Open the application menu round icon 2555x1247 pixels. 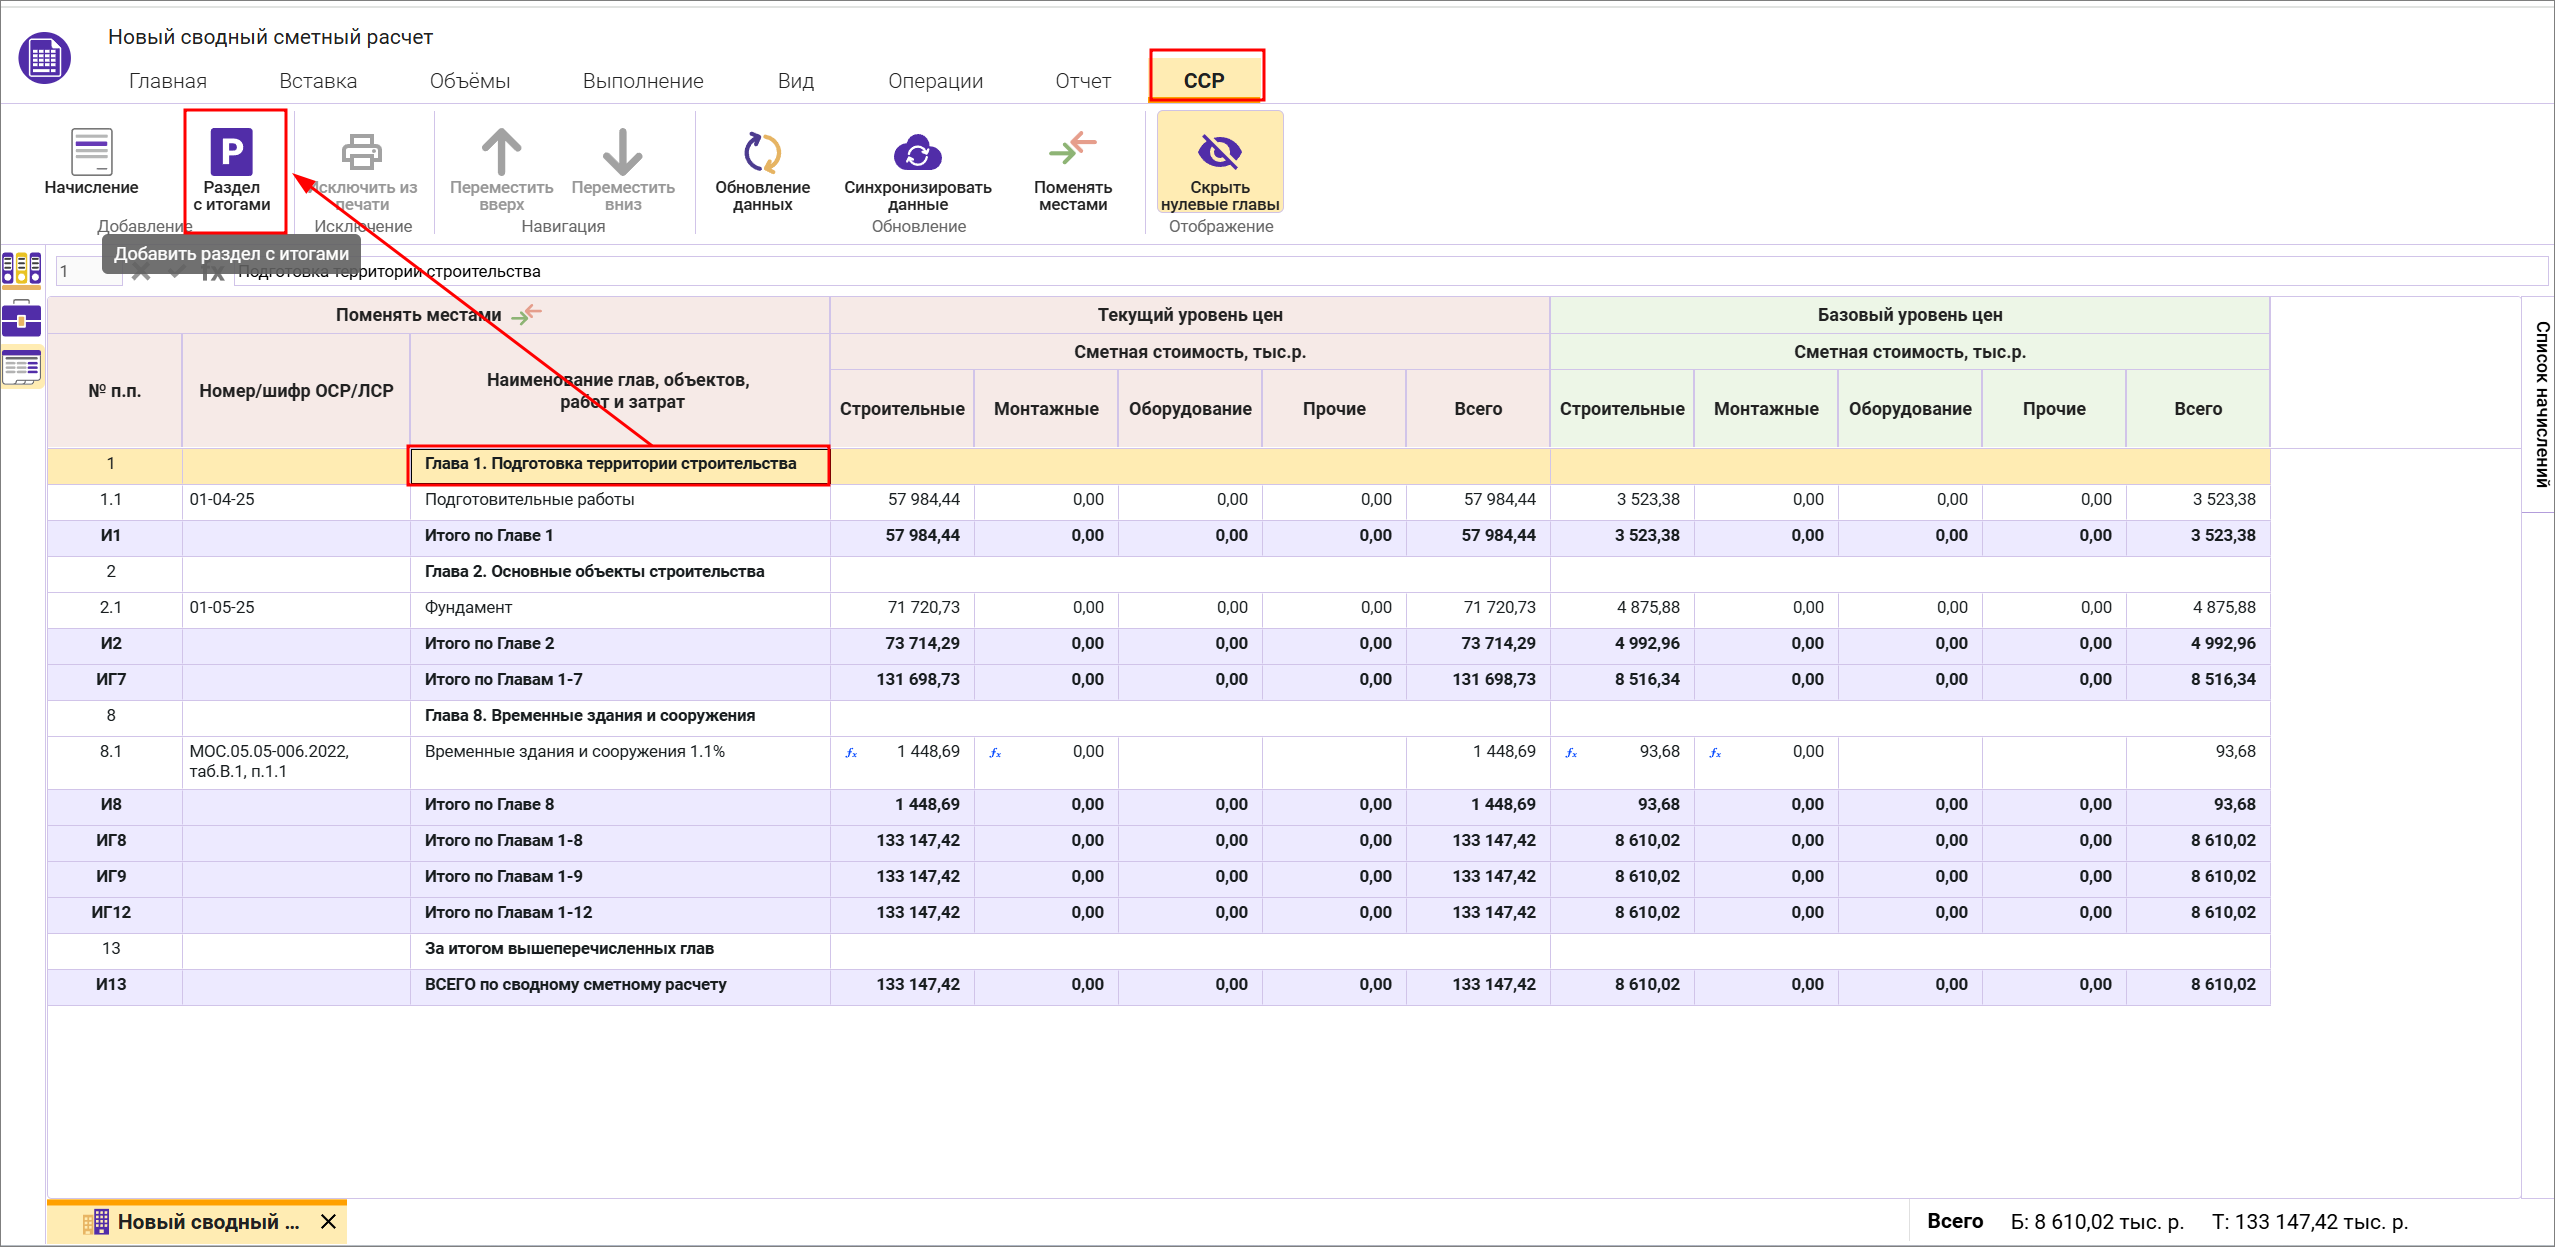pyautogui.click(x=44, y=58)
